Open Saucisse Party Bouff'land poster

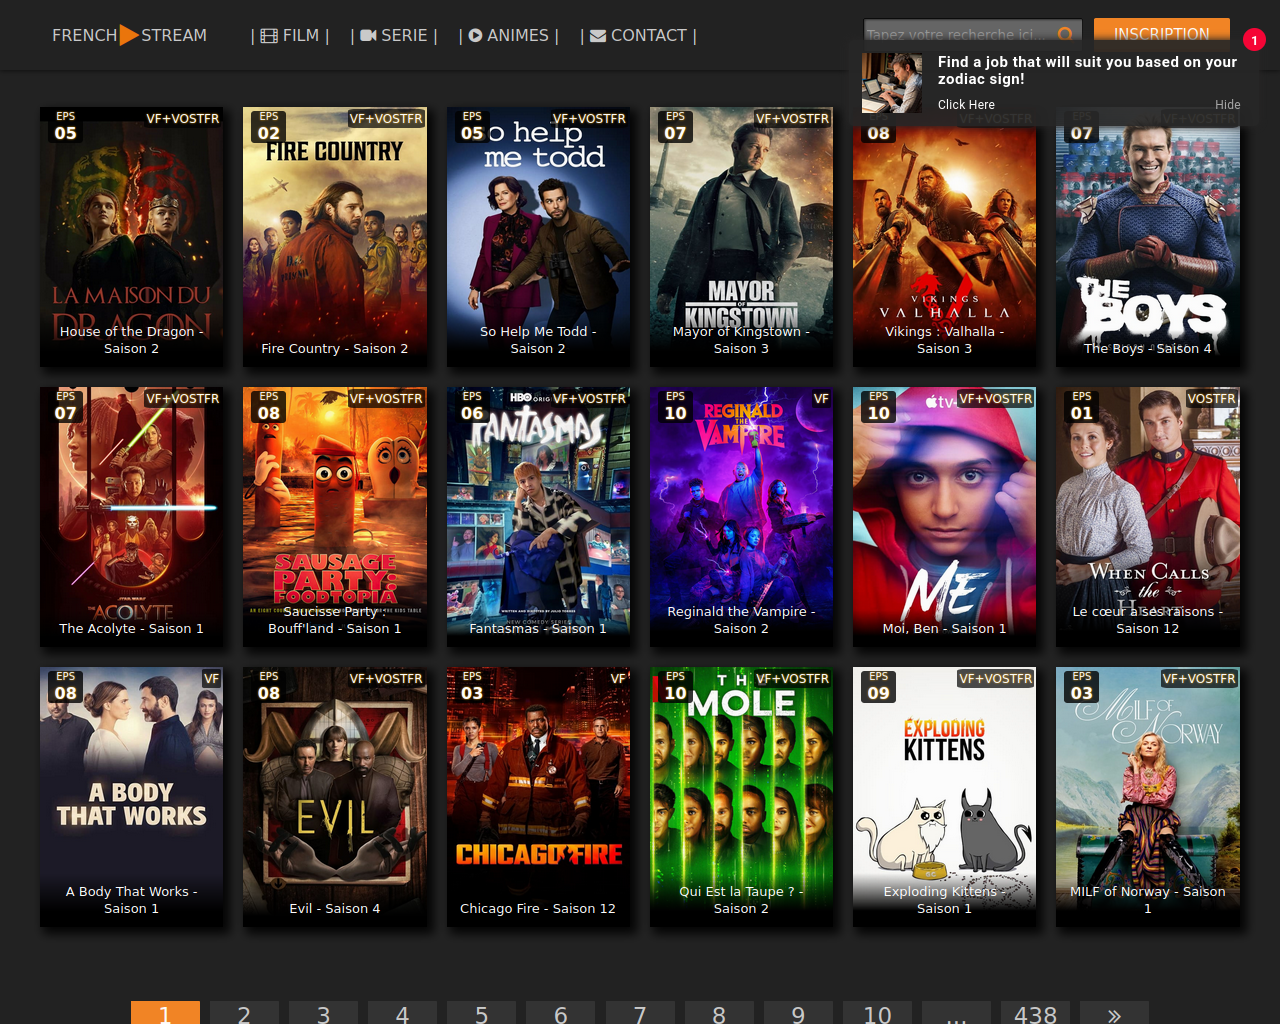coord(335,517)
